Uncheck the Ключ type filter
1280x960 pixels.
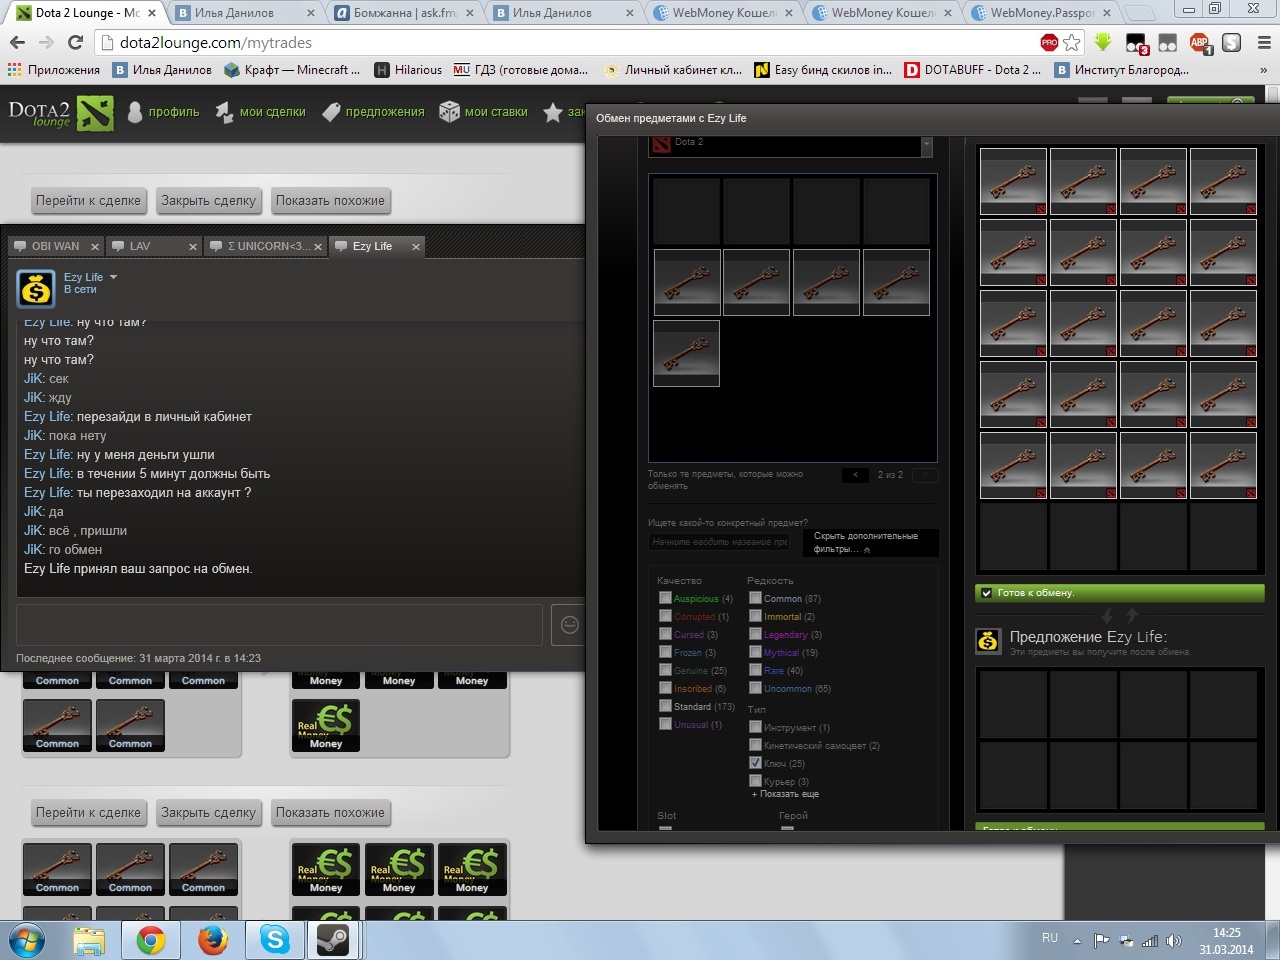click(756, 763)
